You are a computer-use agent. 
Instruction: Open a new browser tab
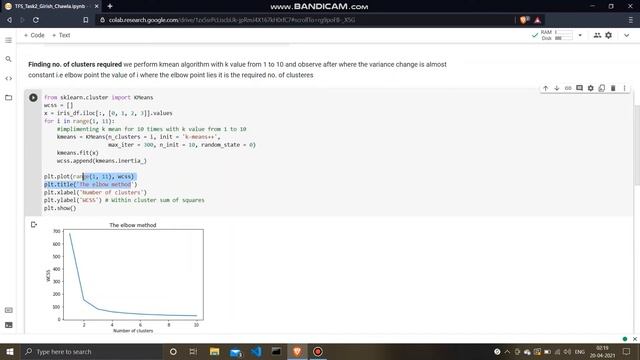click(x=110, y=6)
